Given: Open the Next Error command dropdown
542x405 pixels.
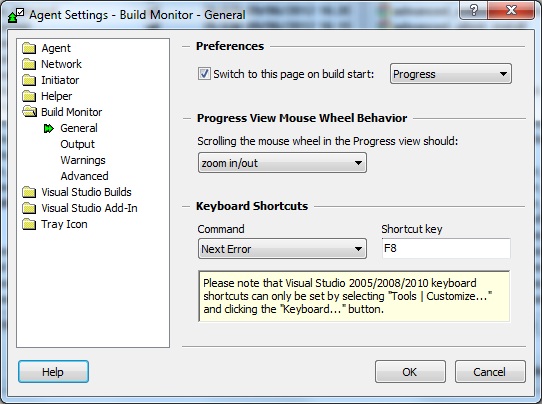Looking at the screenshot, I should pyautogui.click(x=282, y=248).
